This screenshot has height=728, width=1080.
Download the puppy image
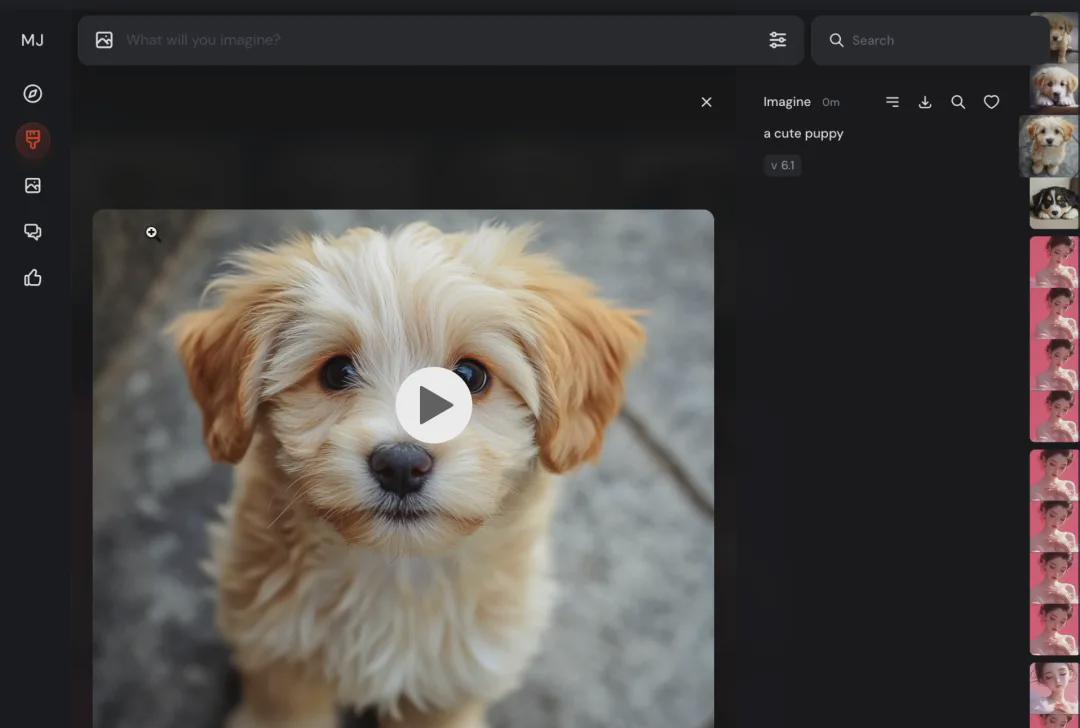coord(925,102)
